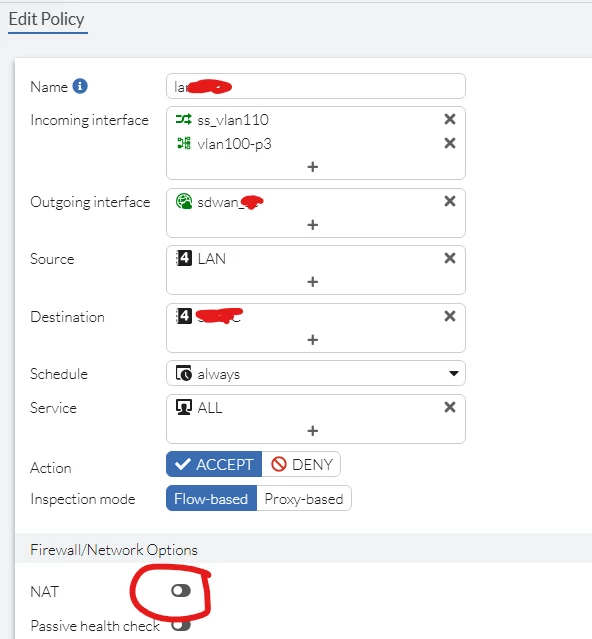The width and height of the screenshot is (592, 639).
Task: Click the ss_vlan110 interface icon
Action: pos(183,119)
